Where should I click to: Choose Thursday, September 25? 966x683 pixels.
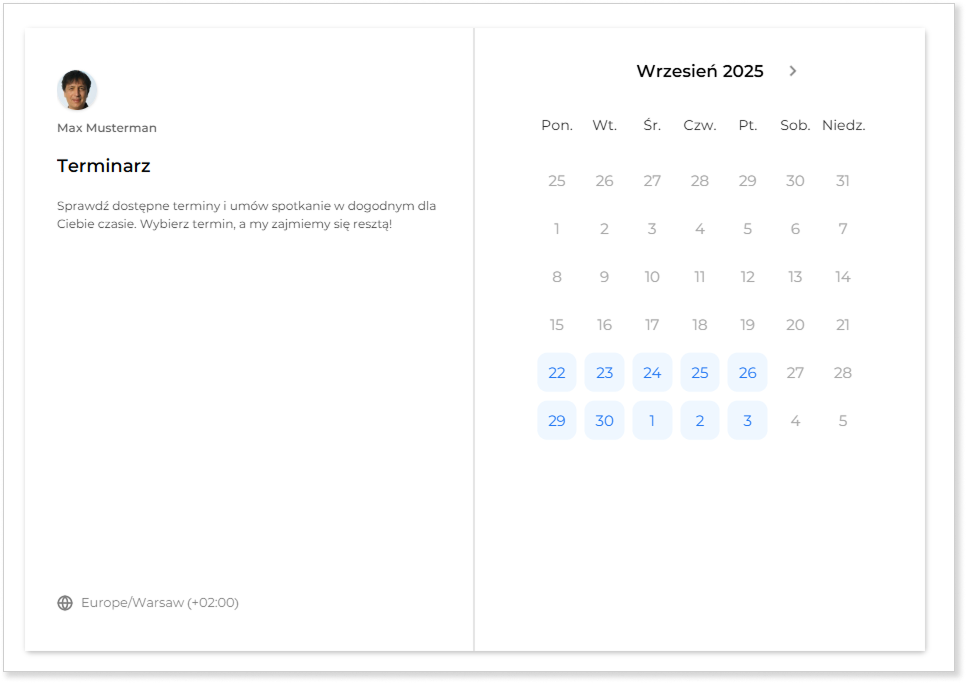coord(700,373)
